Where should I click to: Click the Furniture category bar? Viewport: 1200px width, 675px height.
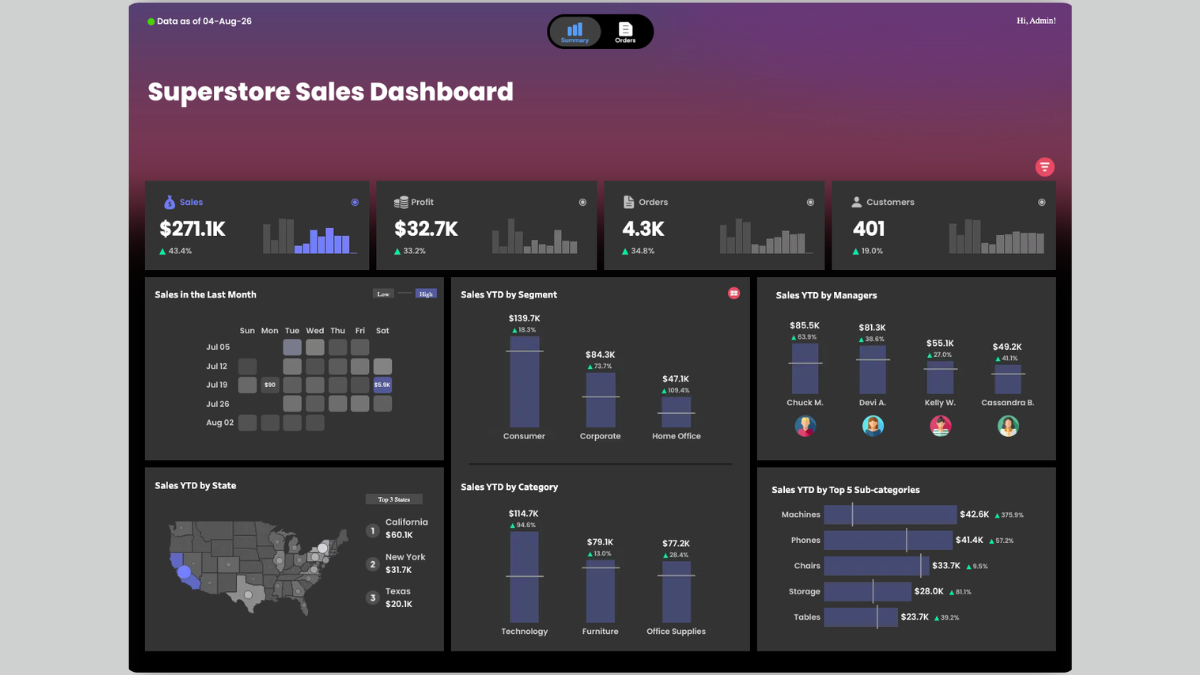(600, 591)
